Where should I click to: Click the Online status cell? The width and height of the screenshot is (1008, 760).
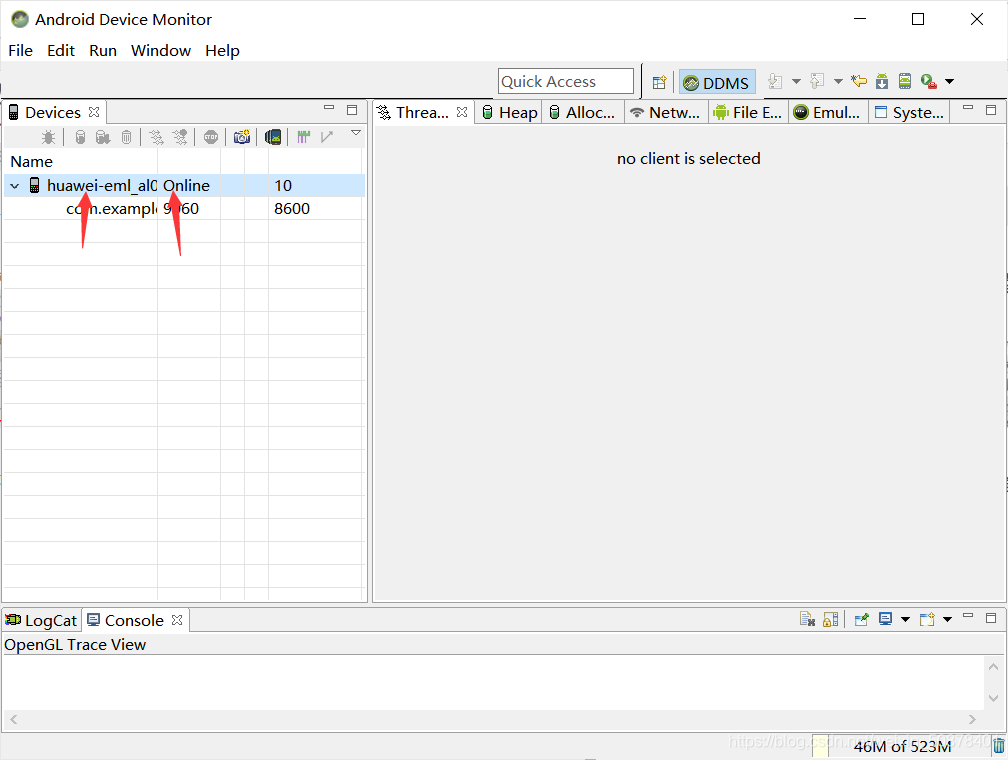(186, 186)
